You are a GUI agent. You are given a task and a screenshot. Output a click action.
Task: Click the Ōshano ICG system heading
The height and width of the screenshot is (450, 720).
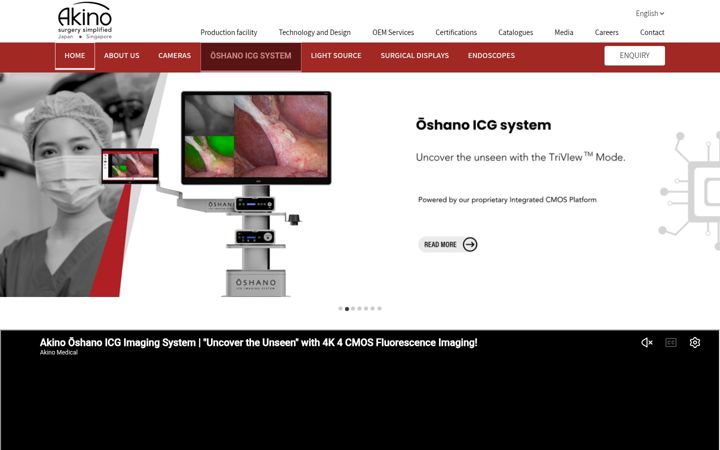(484, 125)
